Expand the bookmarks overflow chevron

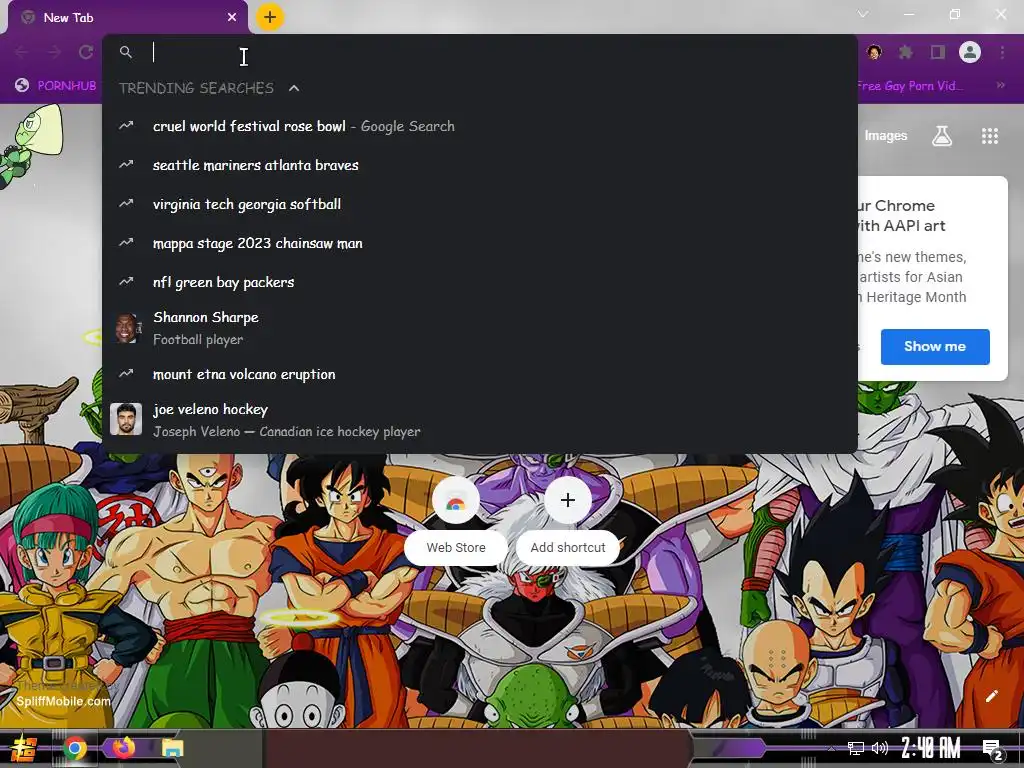click(1000, 86)
